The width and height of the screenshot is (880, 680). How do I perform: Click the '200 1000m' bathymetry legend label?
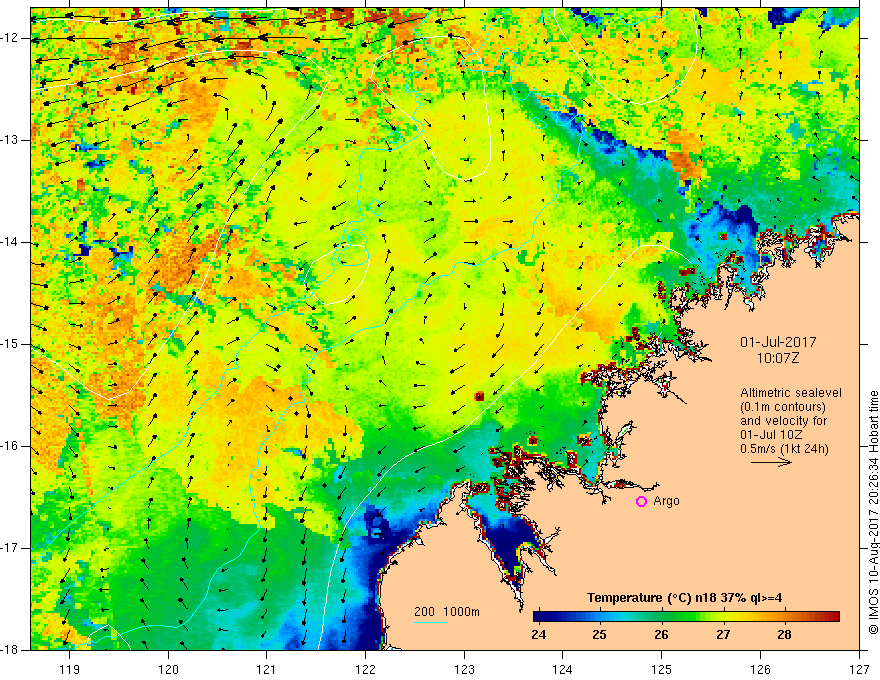(447, 612)
